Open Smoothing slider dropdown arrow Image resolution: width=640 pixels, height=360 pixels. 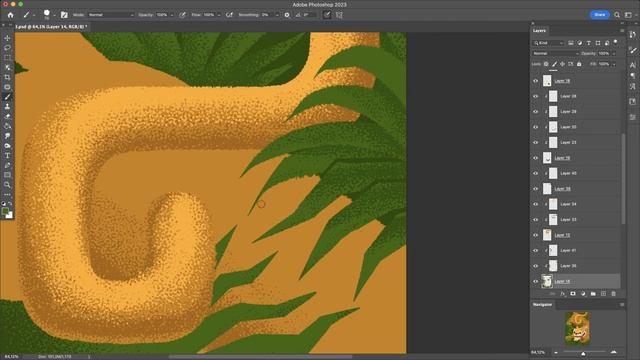point(277,15)
